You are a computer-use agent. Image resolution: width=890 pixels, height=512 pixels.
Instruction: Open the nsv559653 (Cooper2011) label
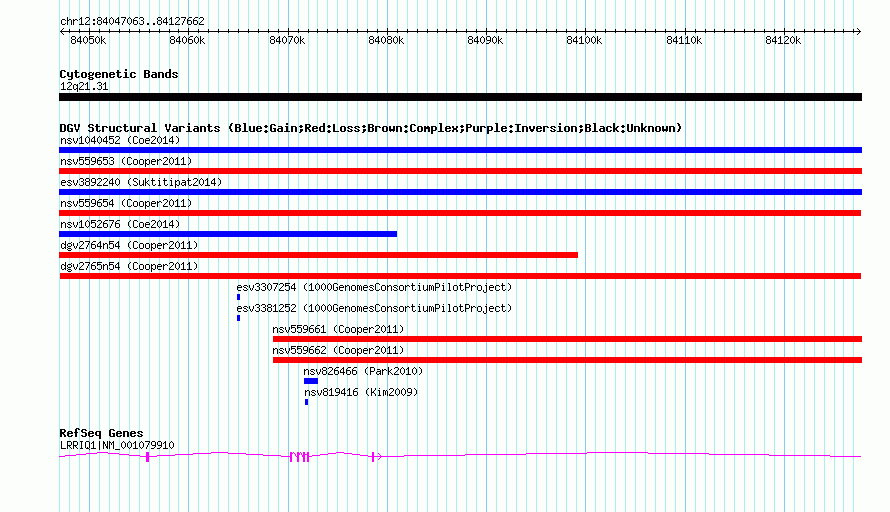[x=126, y=161]
